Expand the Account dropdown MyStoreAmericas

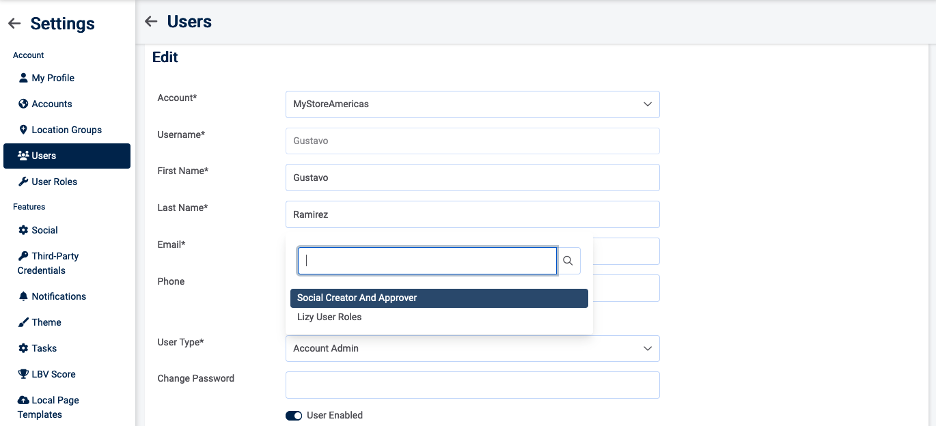click(x=472, y=104)
